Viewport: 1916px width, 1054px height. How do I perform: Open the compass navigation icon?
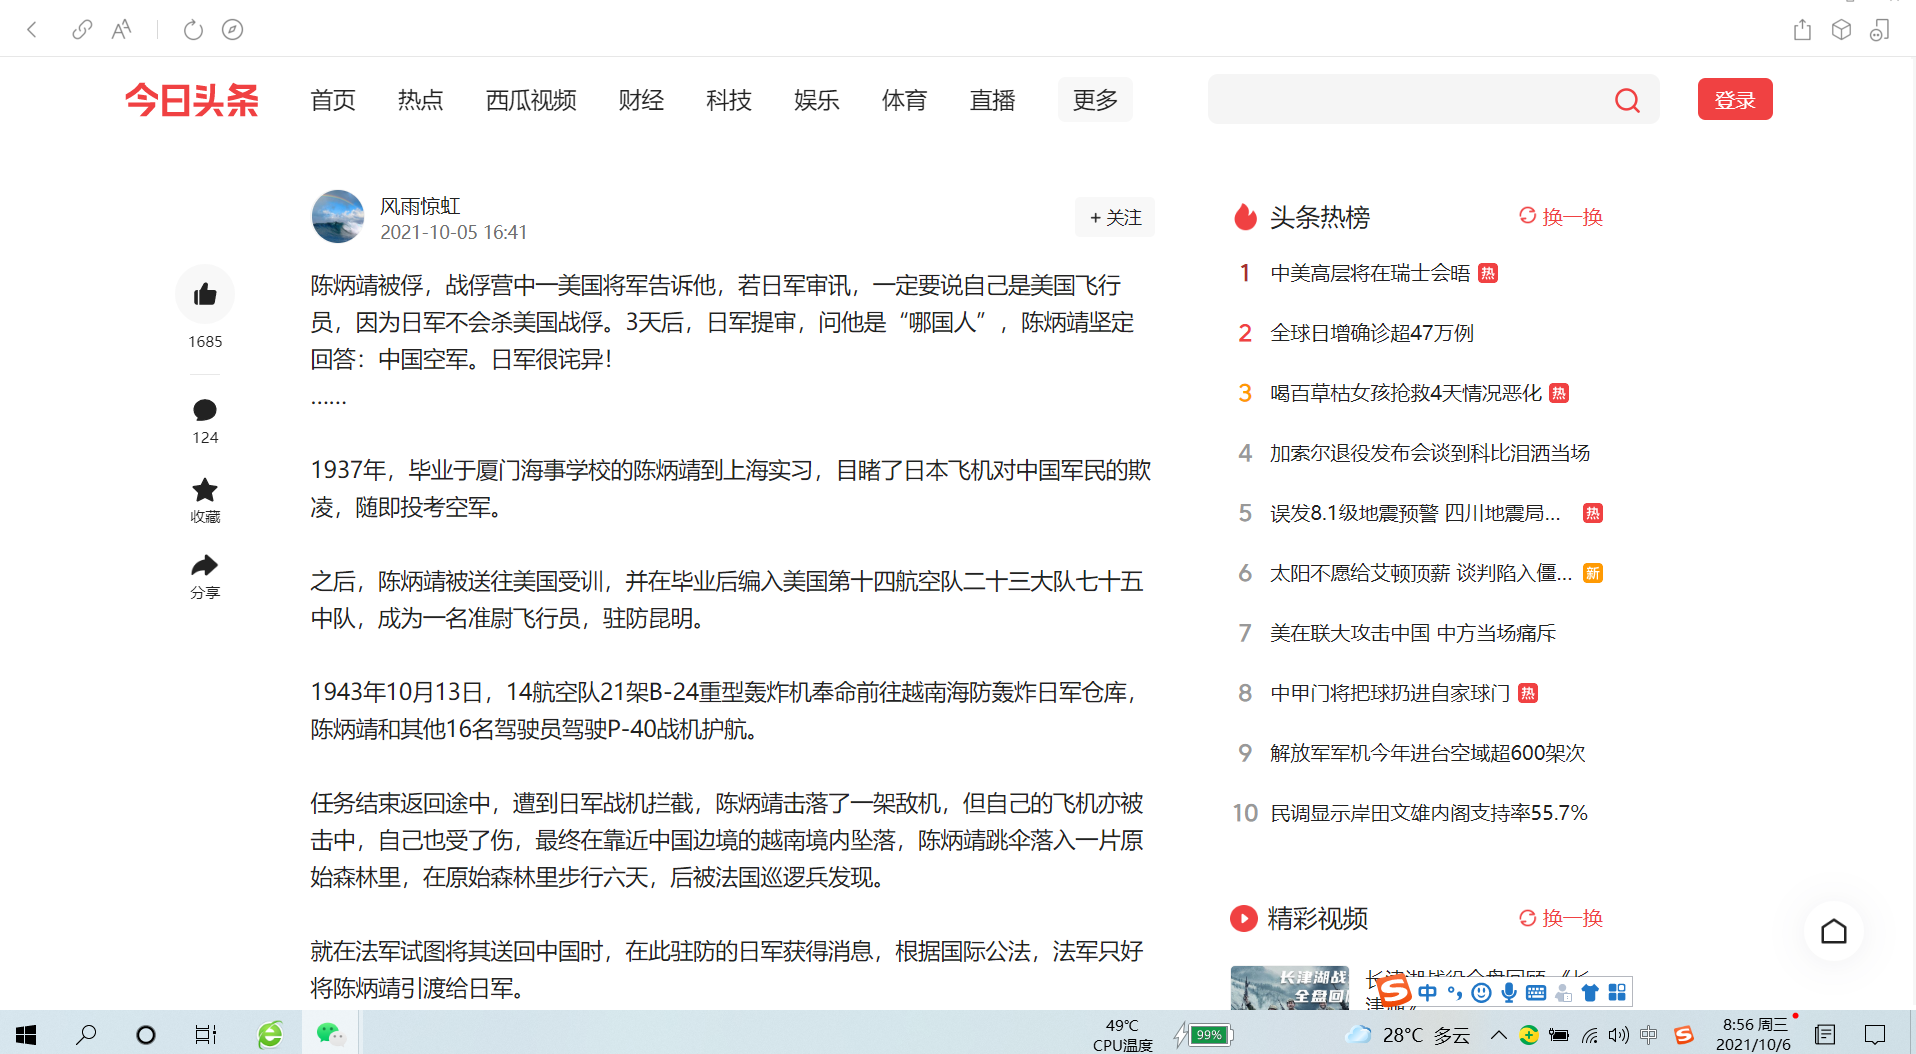pyautogui.click(x=232, y=30)
